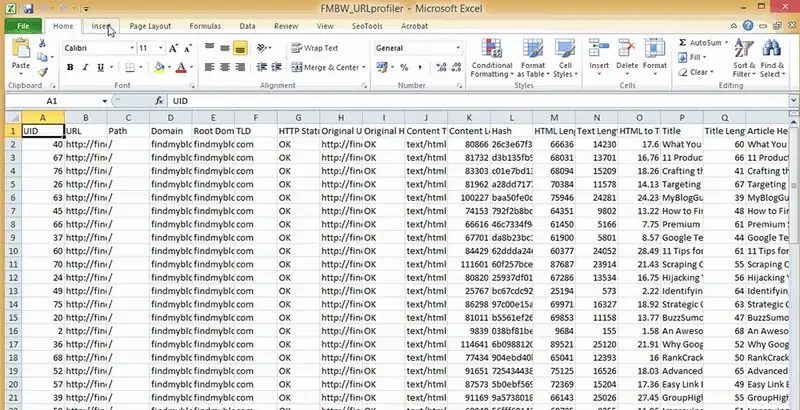Switch to the Insert tab
Viewport: 800px width, 410px height.
101,26
